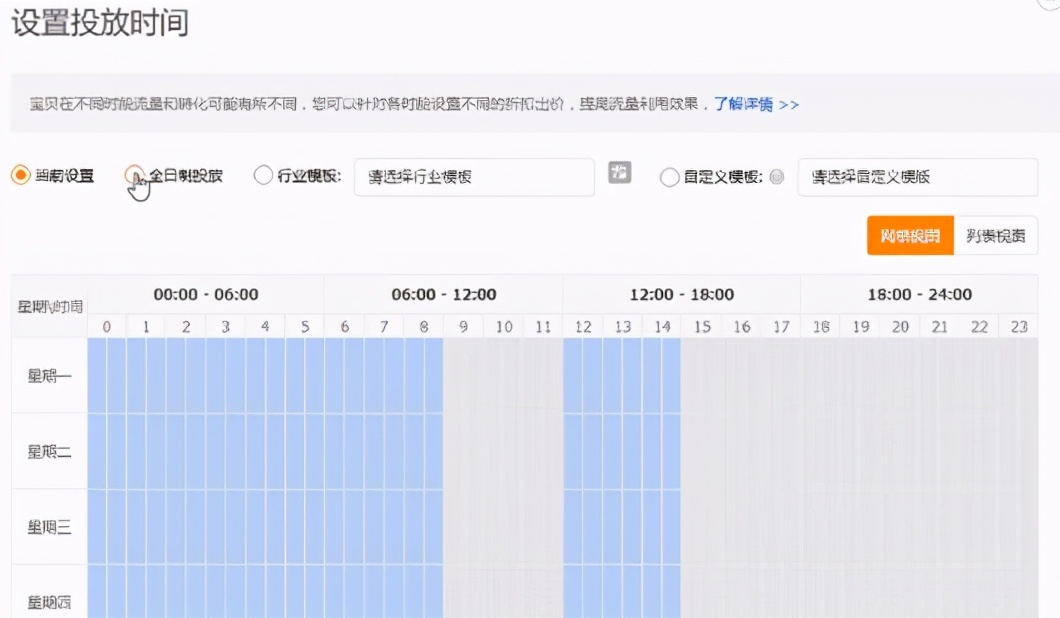The width and height of the screenshot is (1060, 618).
Task: Click the help icon next to 自定义模板
Action: pos(777,177)
